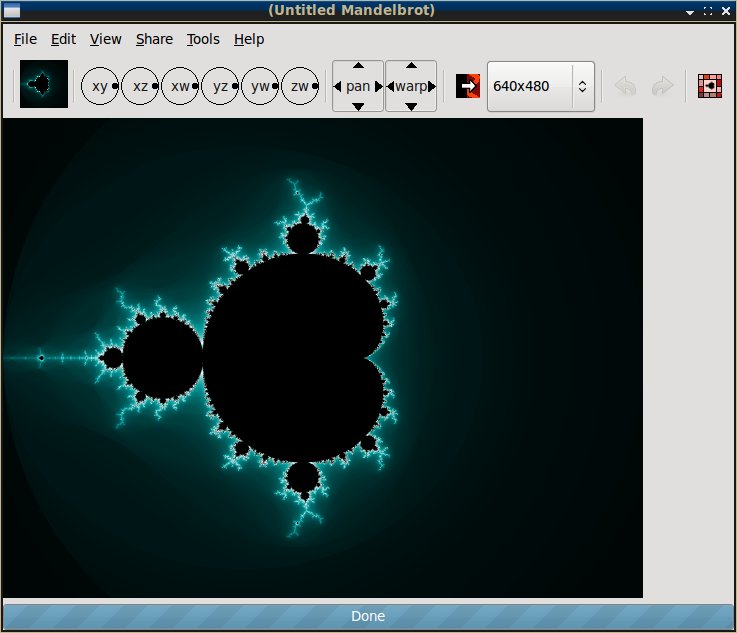Open the View menu
The width and height of the screenshot is (737, 633).
[x=106, y=39]
